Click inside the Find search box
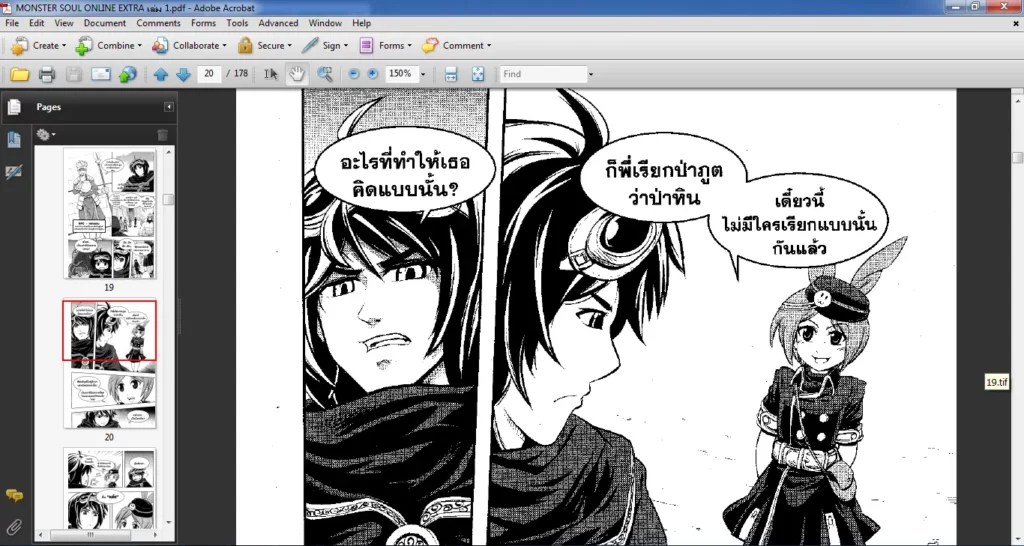The width and height of the screenshot is (1024, 546). 543,74
